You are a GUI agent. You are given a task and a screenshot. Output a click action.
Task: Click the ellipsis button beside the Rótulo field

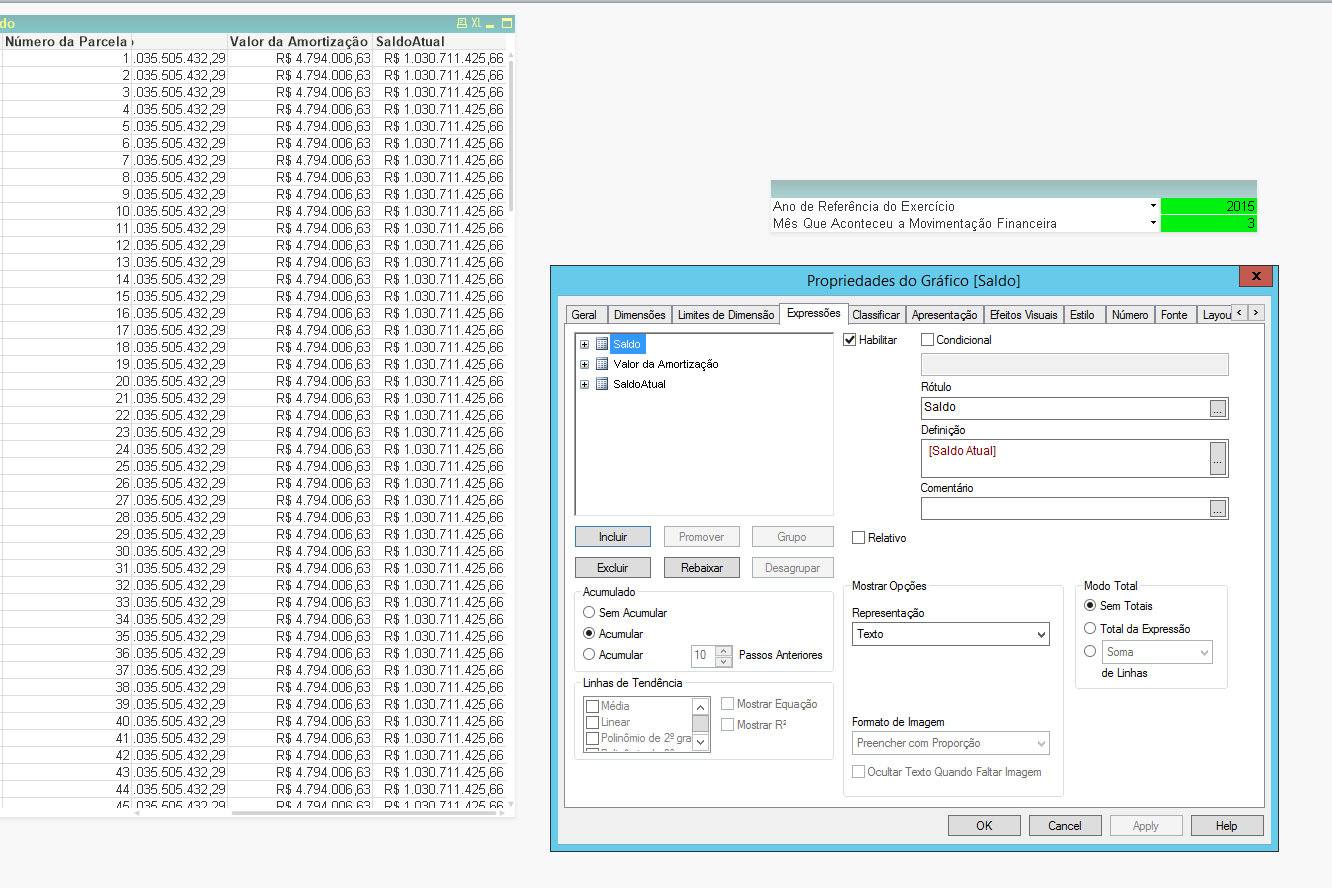(x=1217, y=408)
